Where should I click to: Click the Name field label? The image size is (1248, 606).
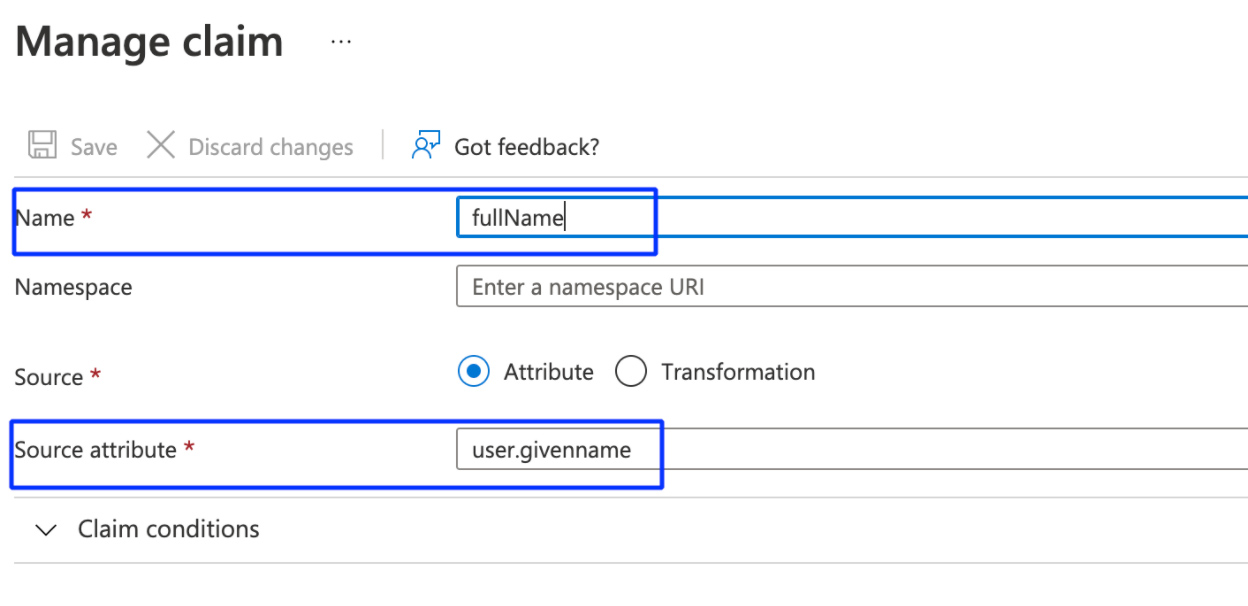point(45,218)
